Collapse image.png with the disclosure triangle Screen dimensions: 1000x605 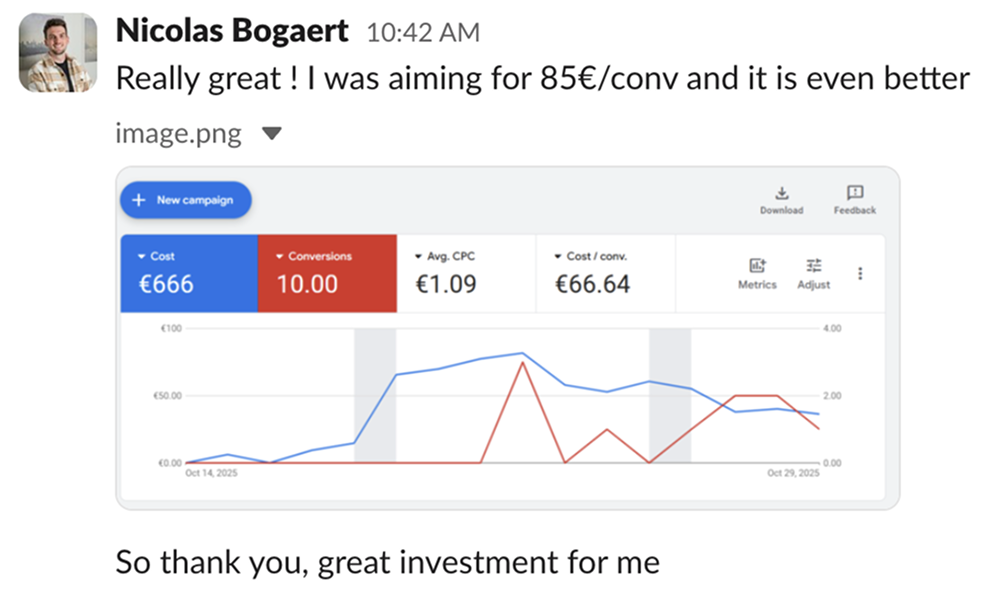tap(271, 134)
